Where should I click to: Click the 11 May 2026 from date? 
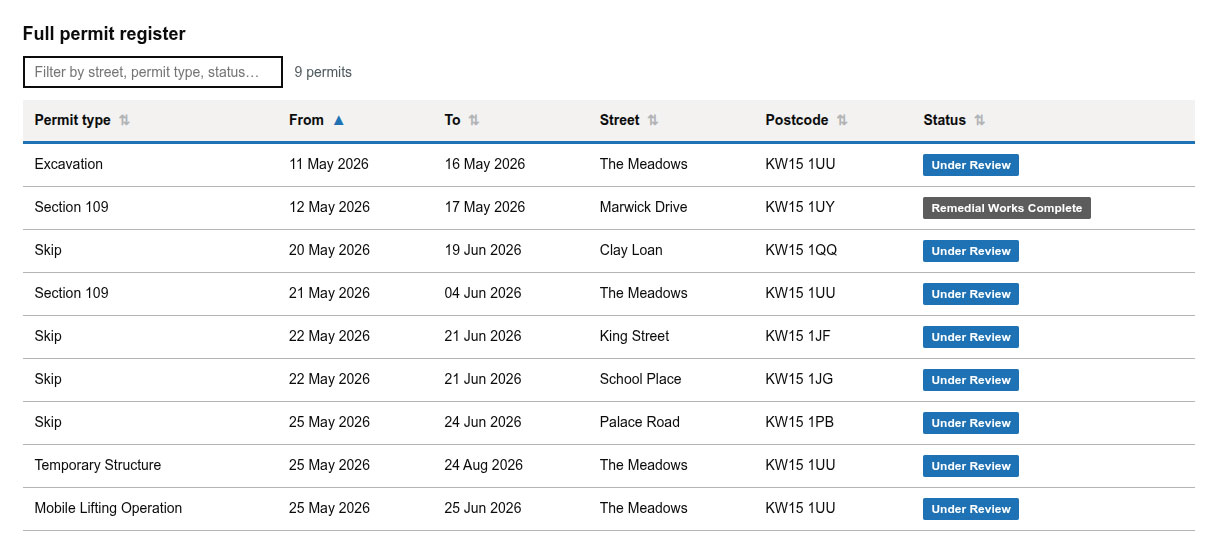pyautogui.click(x=329, y=164)
